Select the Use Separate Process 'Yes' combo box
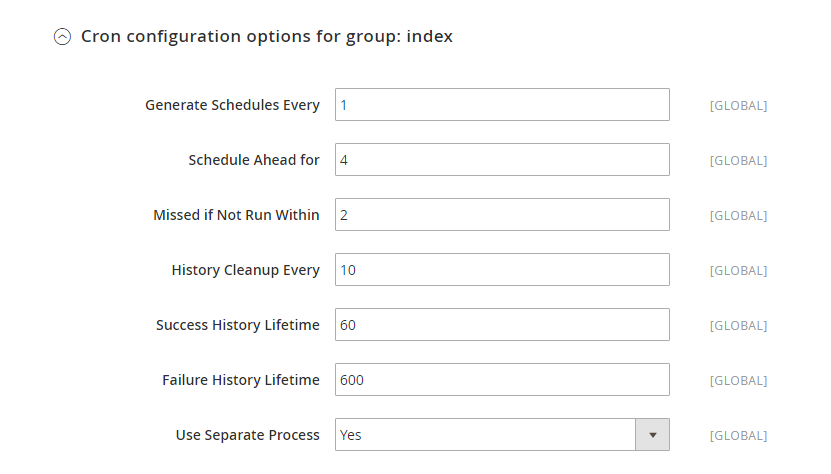 (x=502, y=435)
